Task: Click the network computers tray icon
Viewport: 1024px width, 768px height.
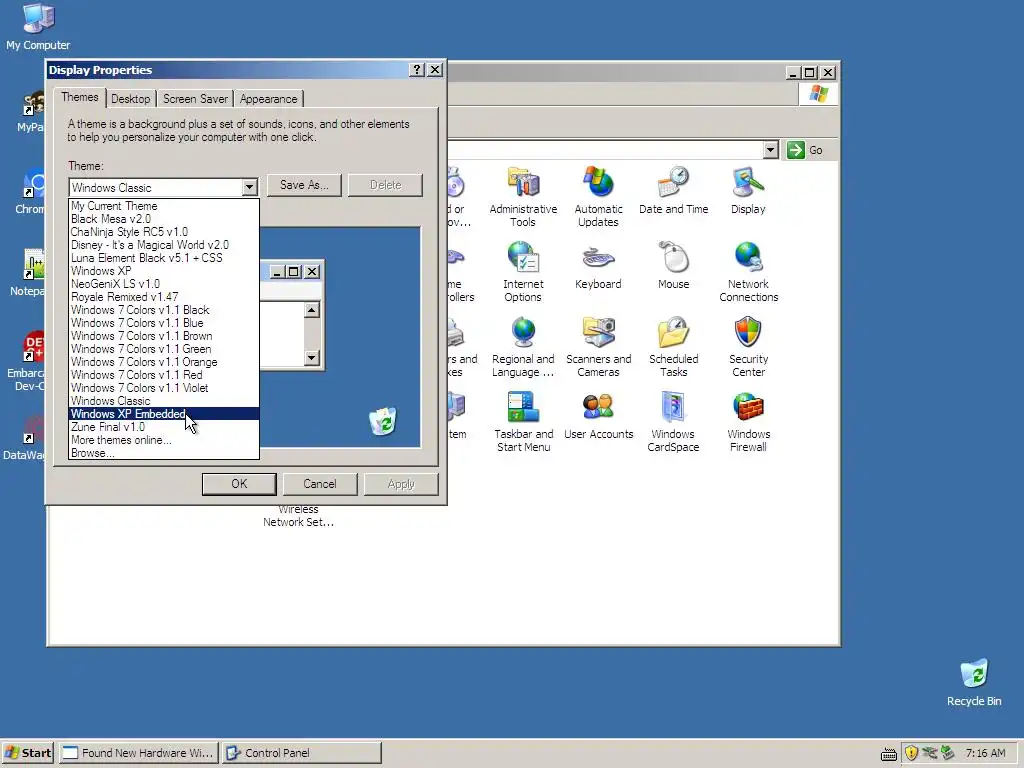Action: 929,753
